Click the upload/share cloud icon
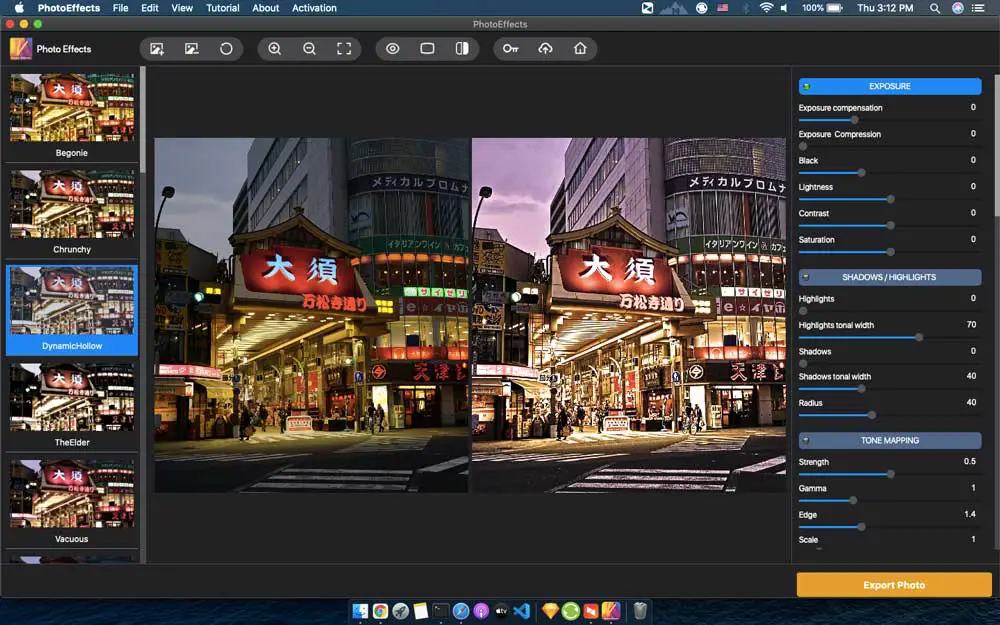The height and width of the screenshot is (625, 1000). point(545,48)
